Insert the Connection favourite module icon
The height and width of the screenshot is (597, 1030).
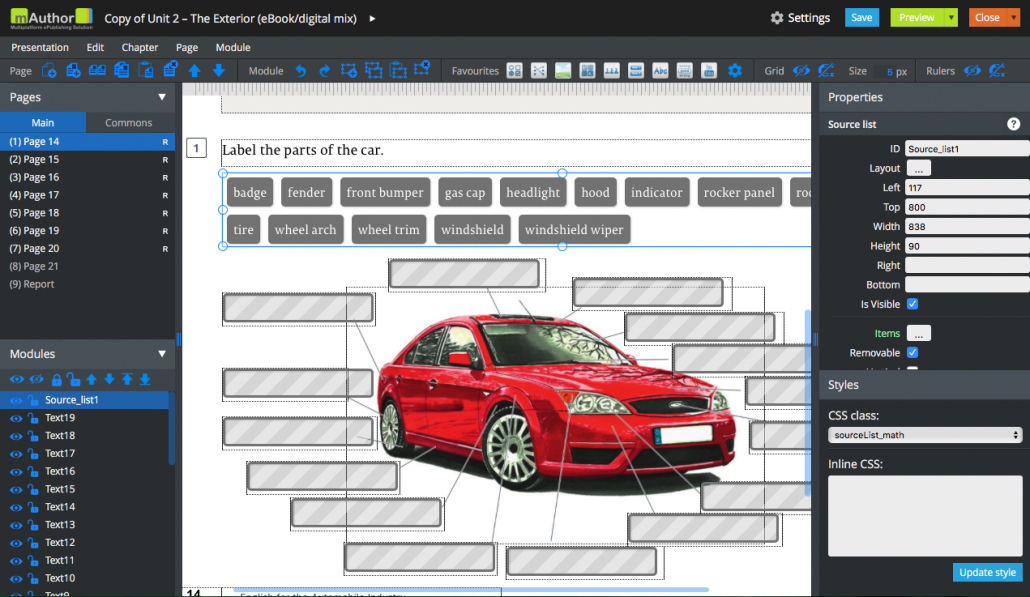(x=539, y=70)
